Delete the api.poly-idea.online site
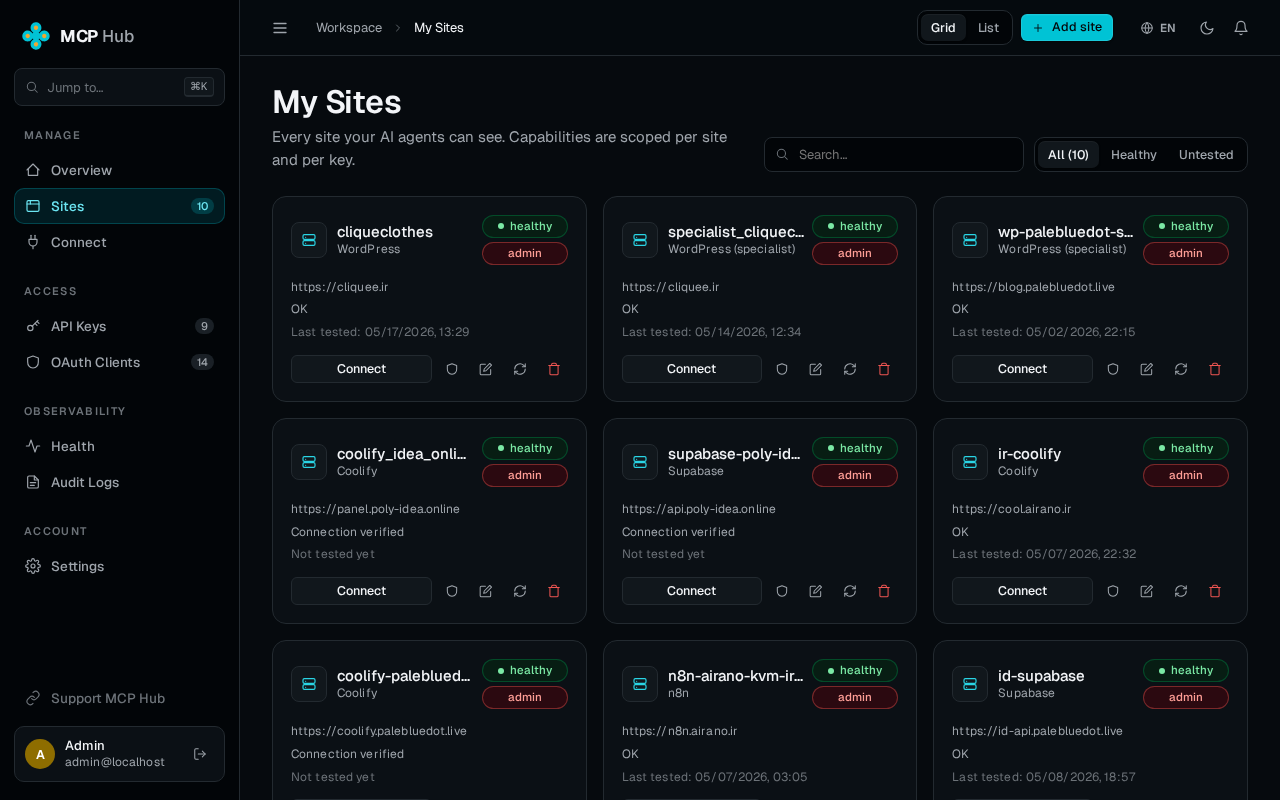The height and width of the screenshot is (800, 1280). [884, 591]
